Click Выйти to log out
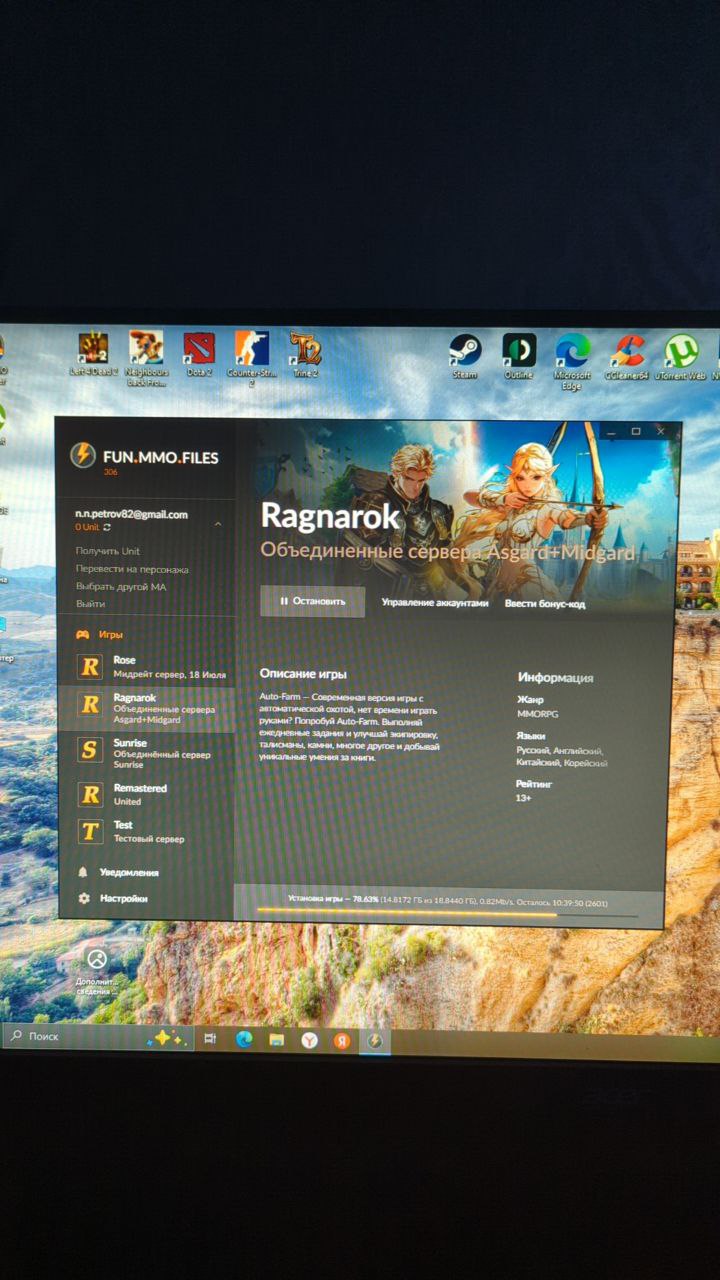The image size is (720, 1280). [90, 604]
